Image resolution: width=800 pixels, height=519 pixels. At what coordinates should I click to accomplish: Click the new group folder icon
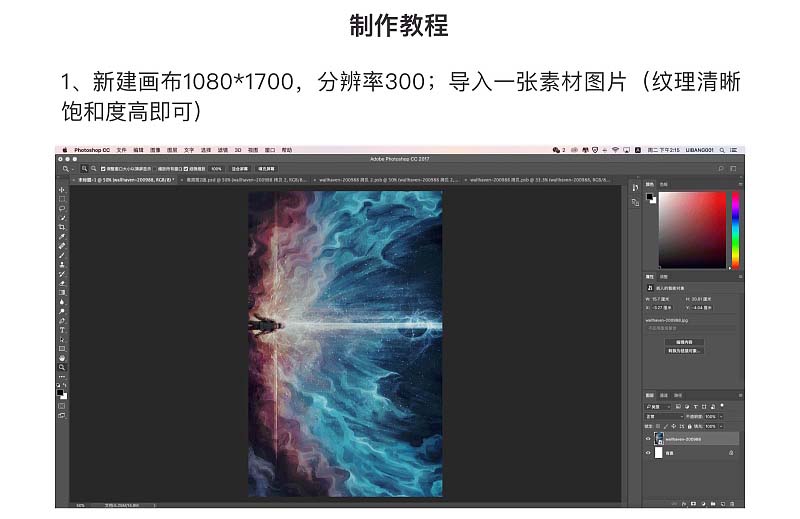click(713, 504)
